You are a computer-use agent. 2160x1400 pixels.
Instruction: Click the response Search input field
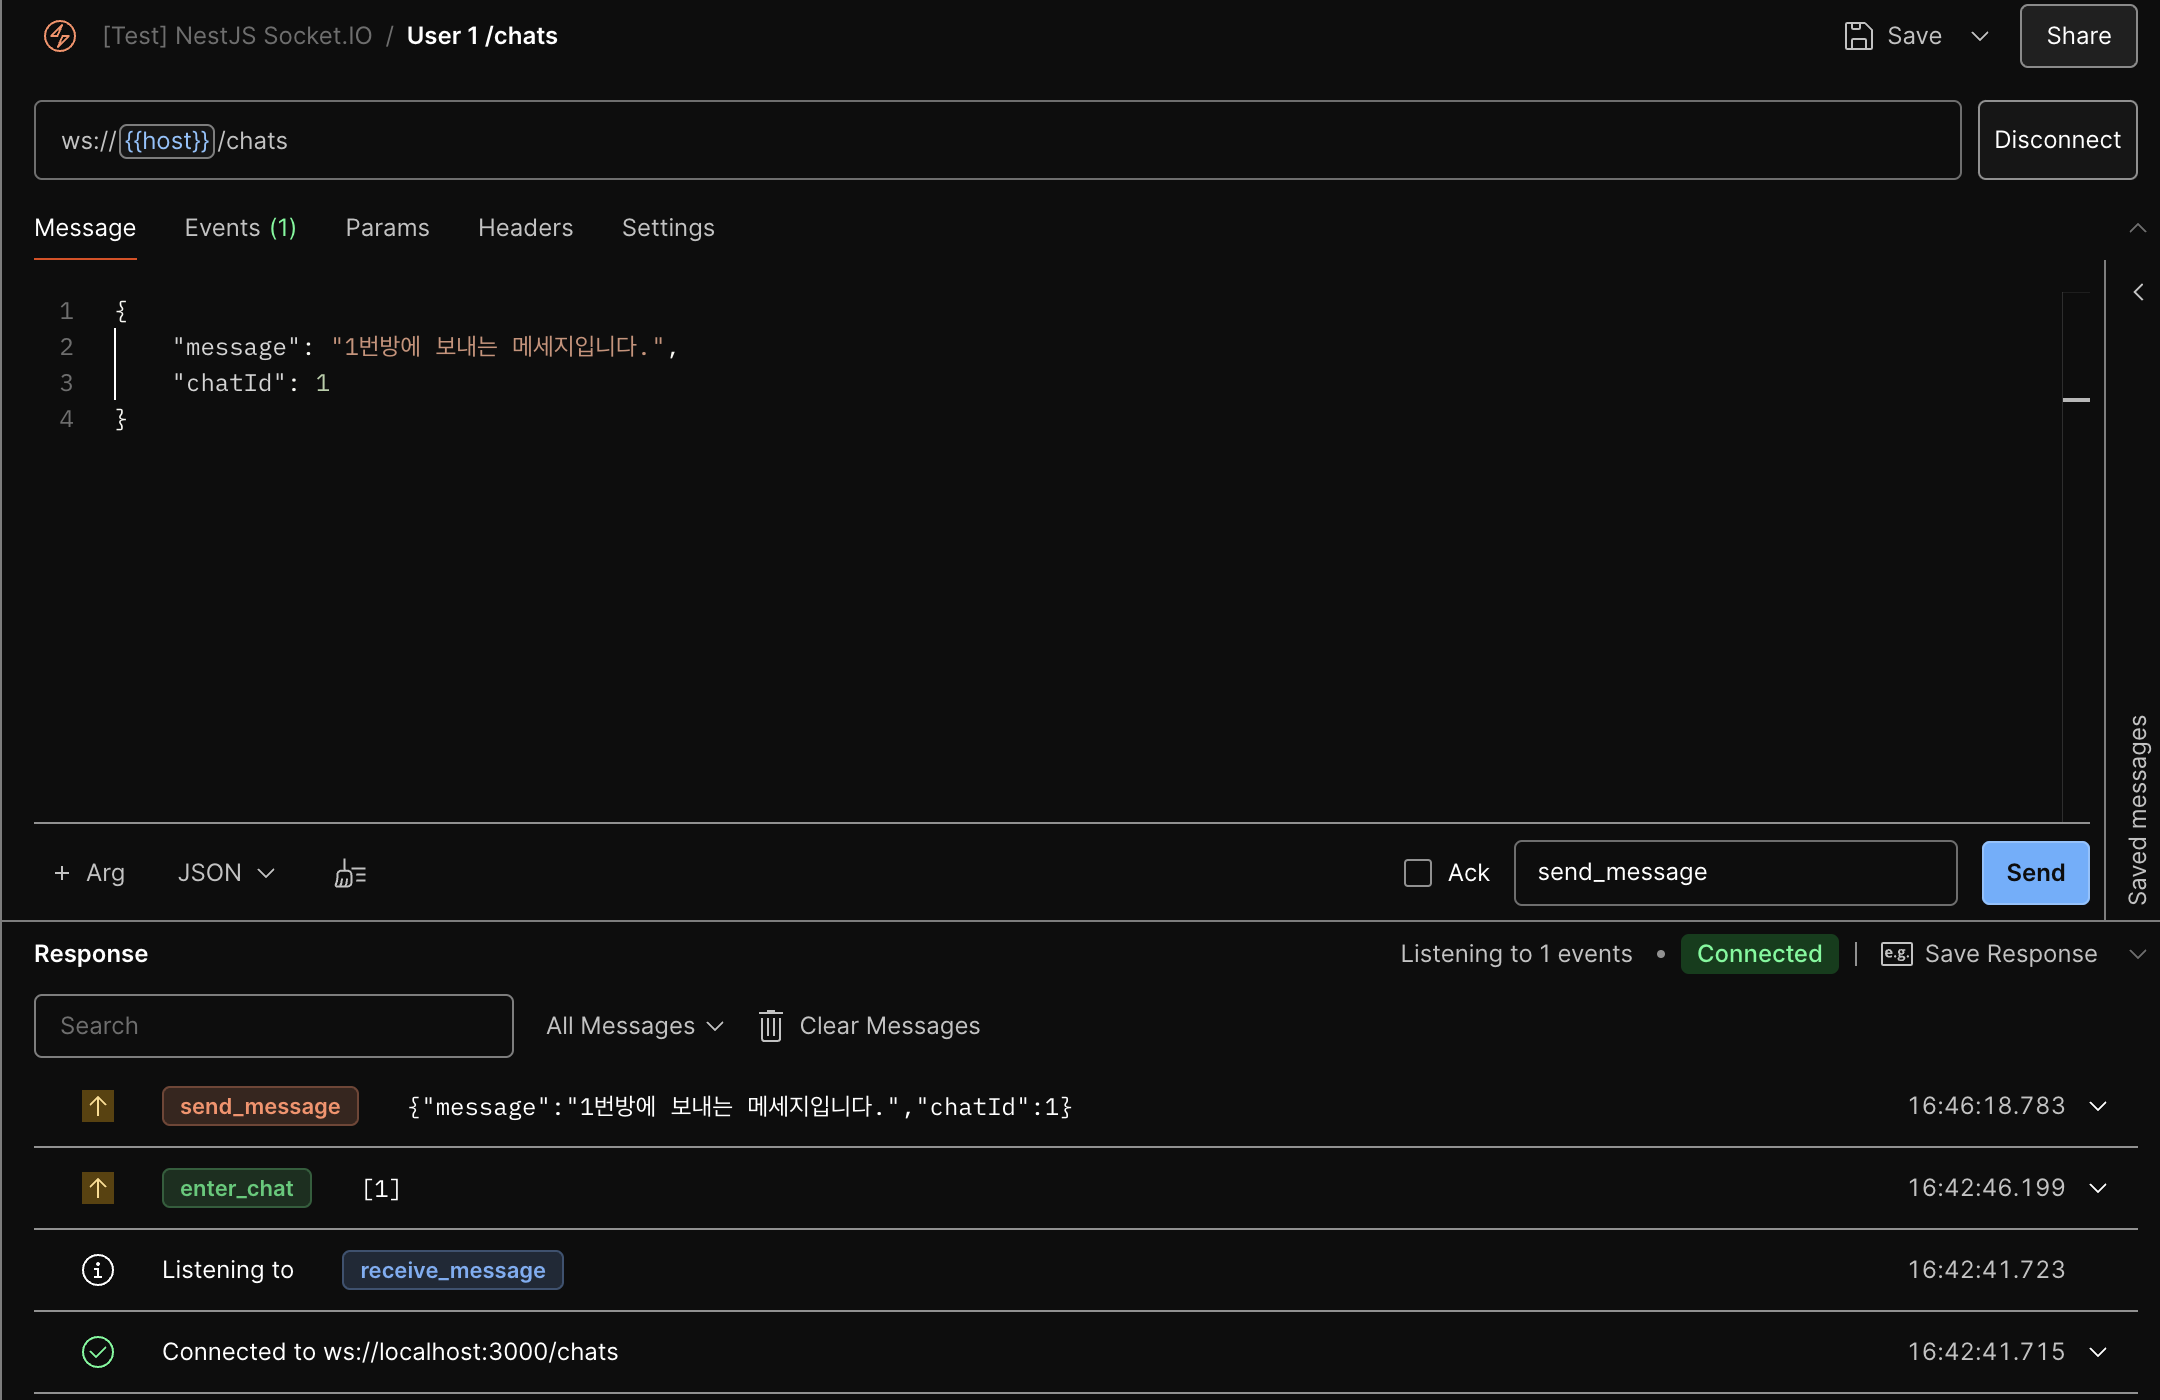273,1026
